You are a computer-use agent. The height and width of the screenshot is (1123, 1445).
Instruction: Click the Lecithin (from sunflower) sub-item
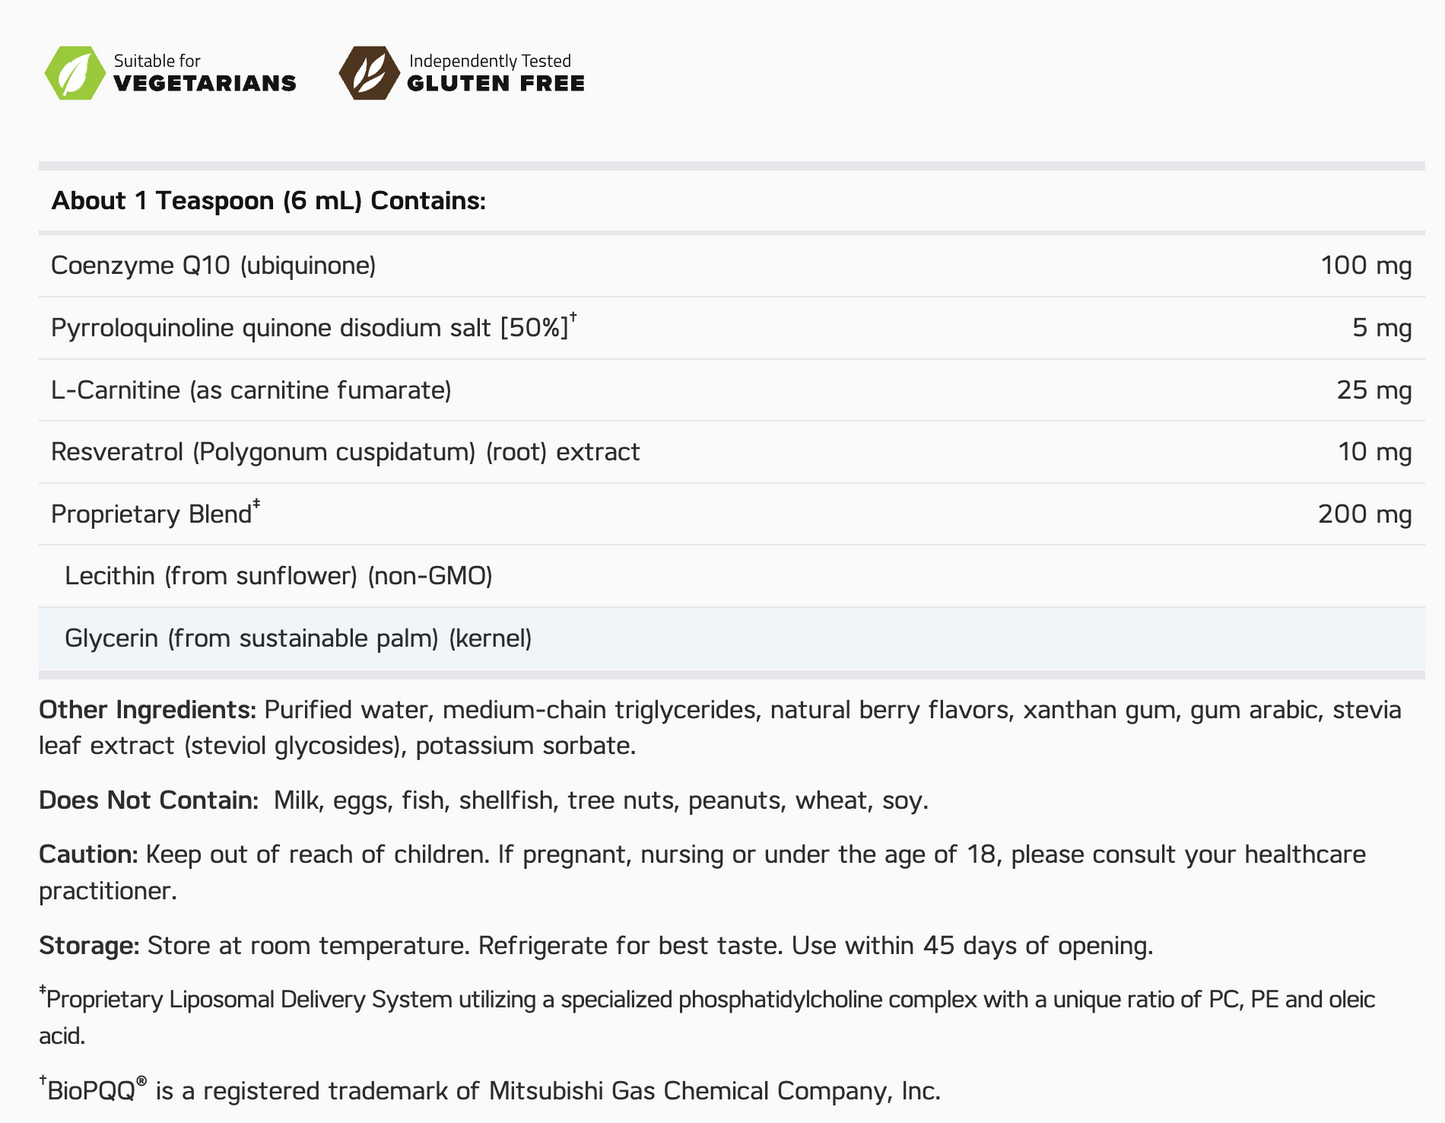(x=278, y=576)
